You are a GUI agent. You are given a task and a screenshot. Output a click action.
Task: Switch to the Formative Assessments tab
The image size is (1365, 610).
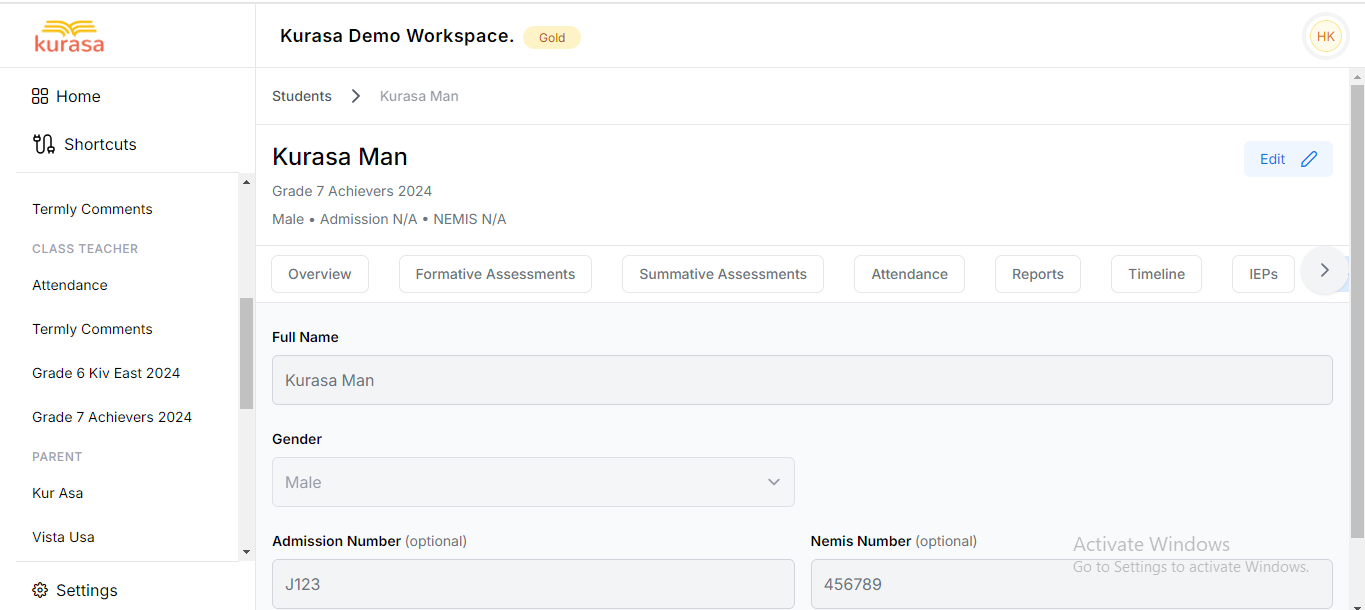(x=495, y=274)
